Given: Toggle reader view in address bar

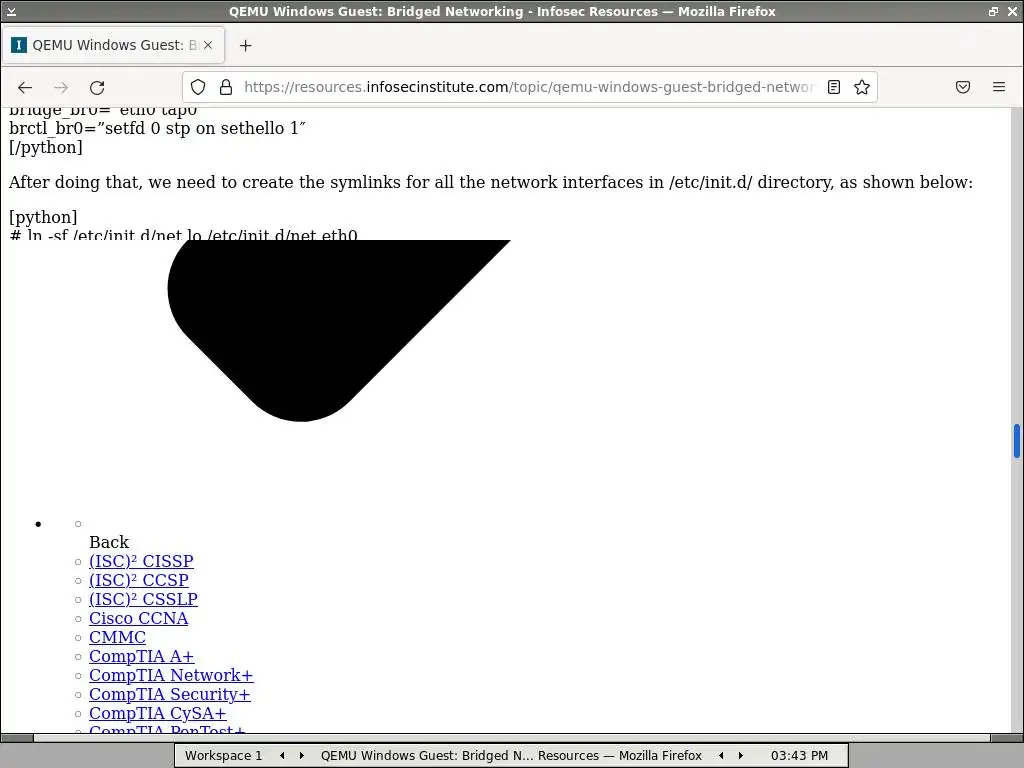Looking at the screenshot, I should click(834, 87).
